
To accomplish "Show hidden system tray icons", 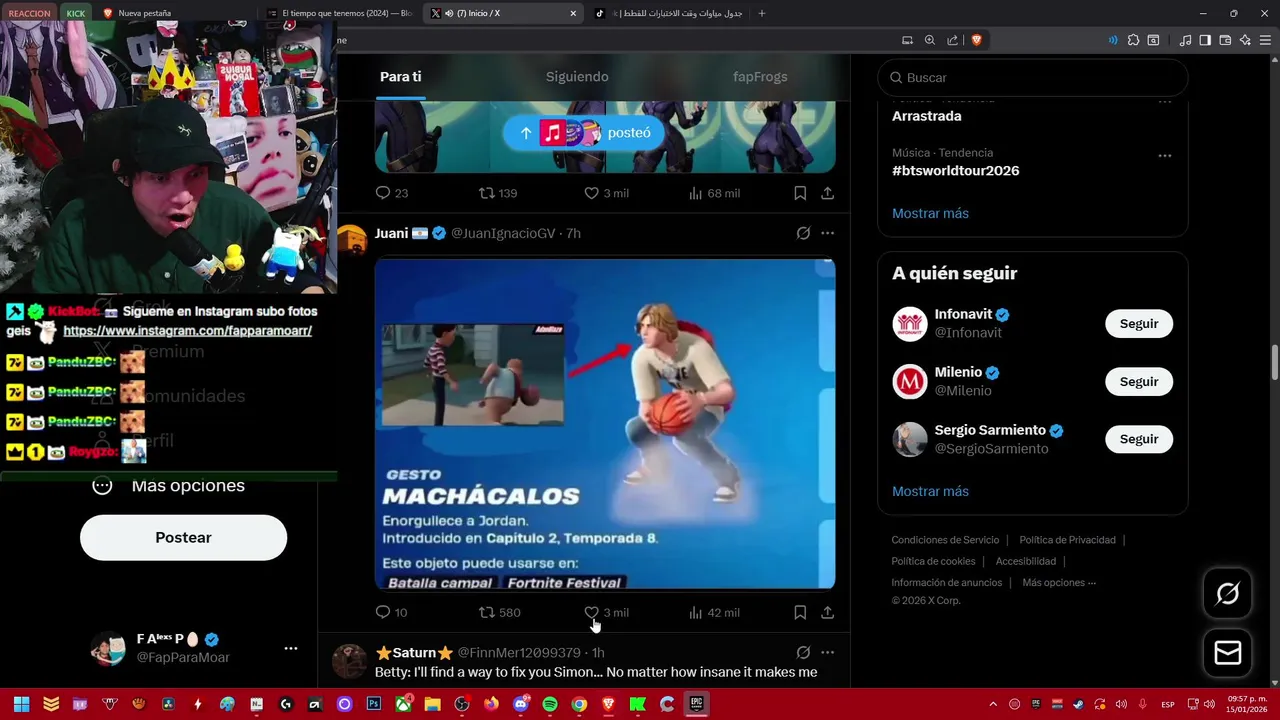I will (993, 704).
